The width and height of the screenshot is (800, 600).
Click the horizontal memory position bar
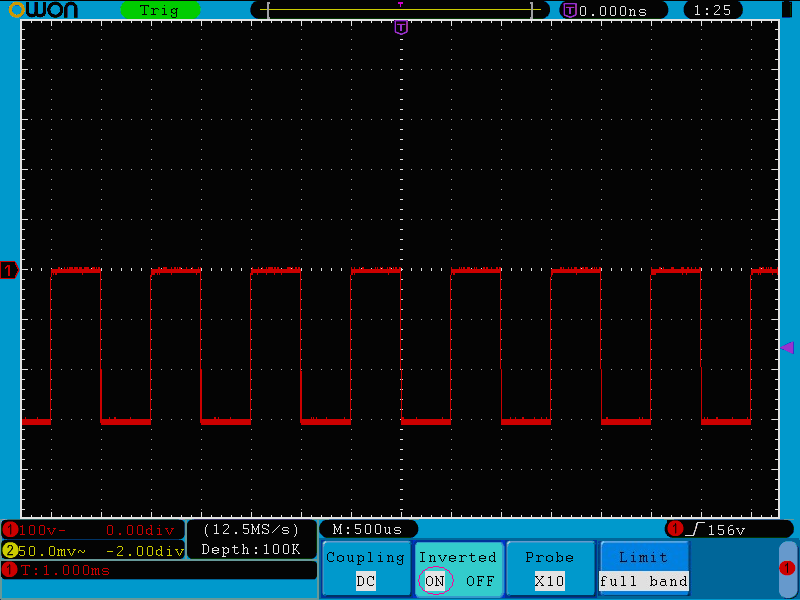(x=400, y=10)
